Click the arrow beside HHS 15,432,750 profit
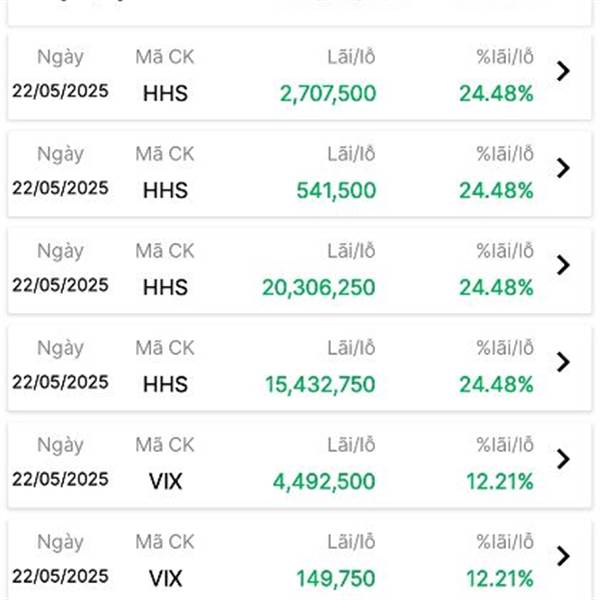This screenshot has height=600, width=600. [563, 362]
